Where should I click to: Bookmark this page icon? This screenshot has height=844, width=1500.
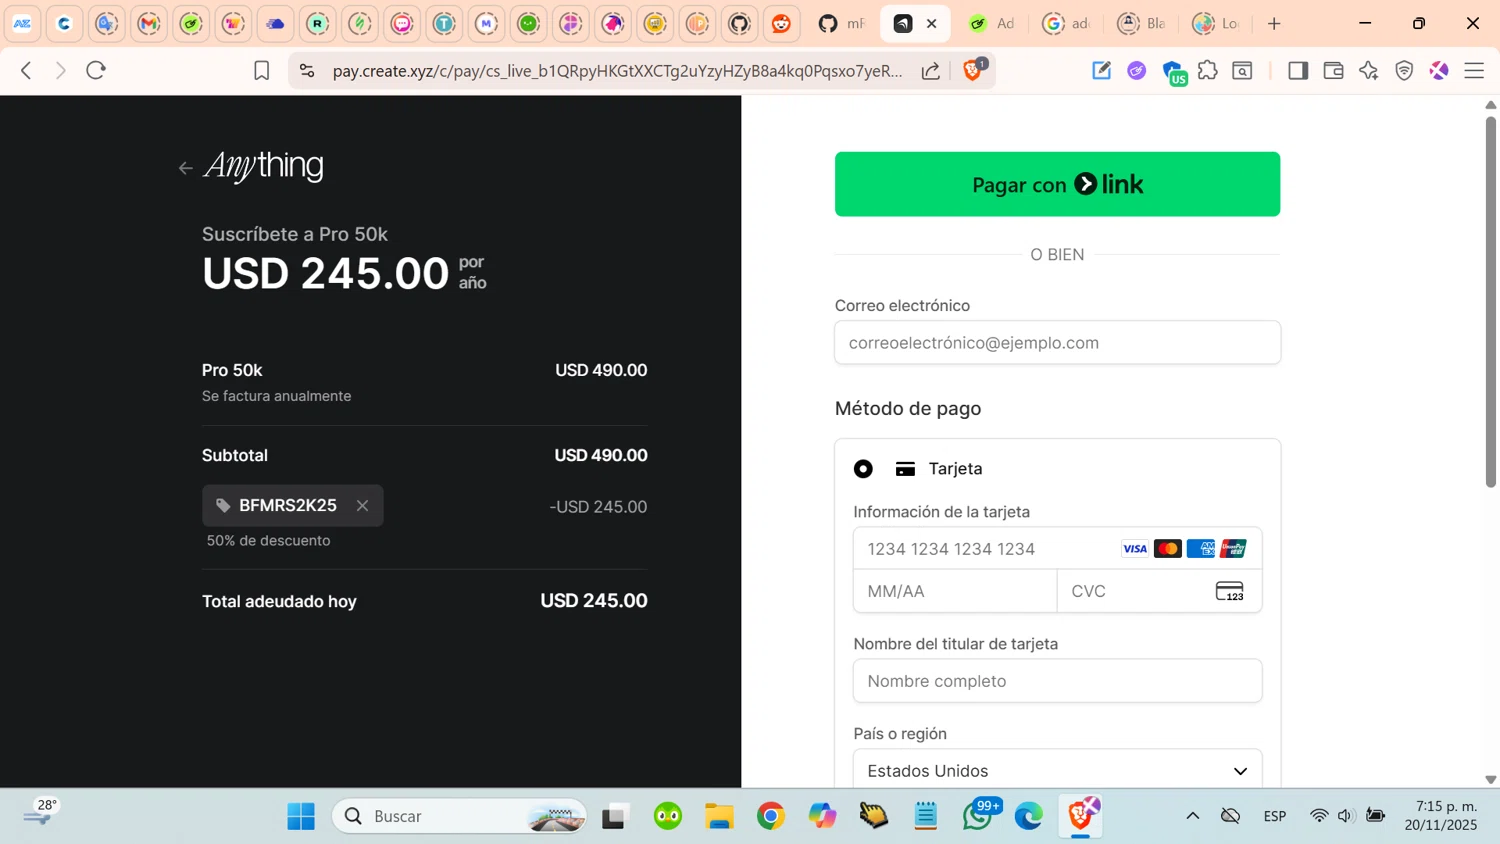coord(261,70)
